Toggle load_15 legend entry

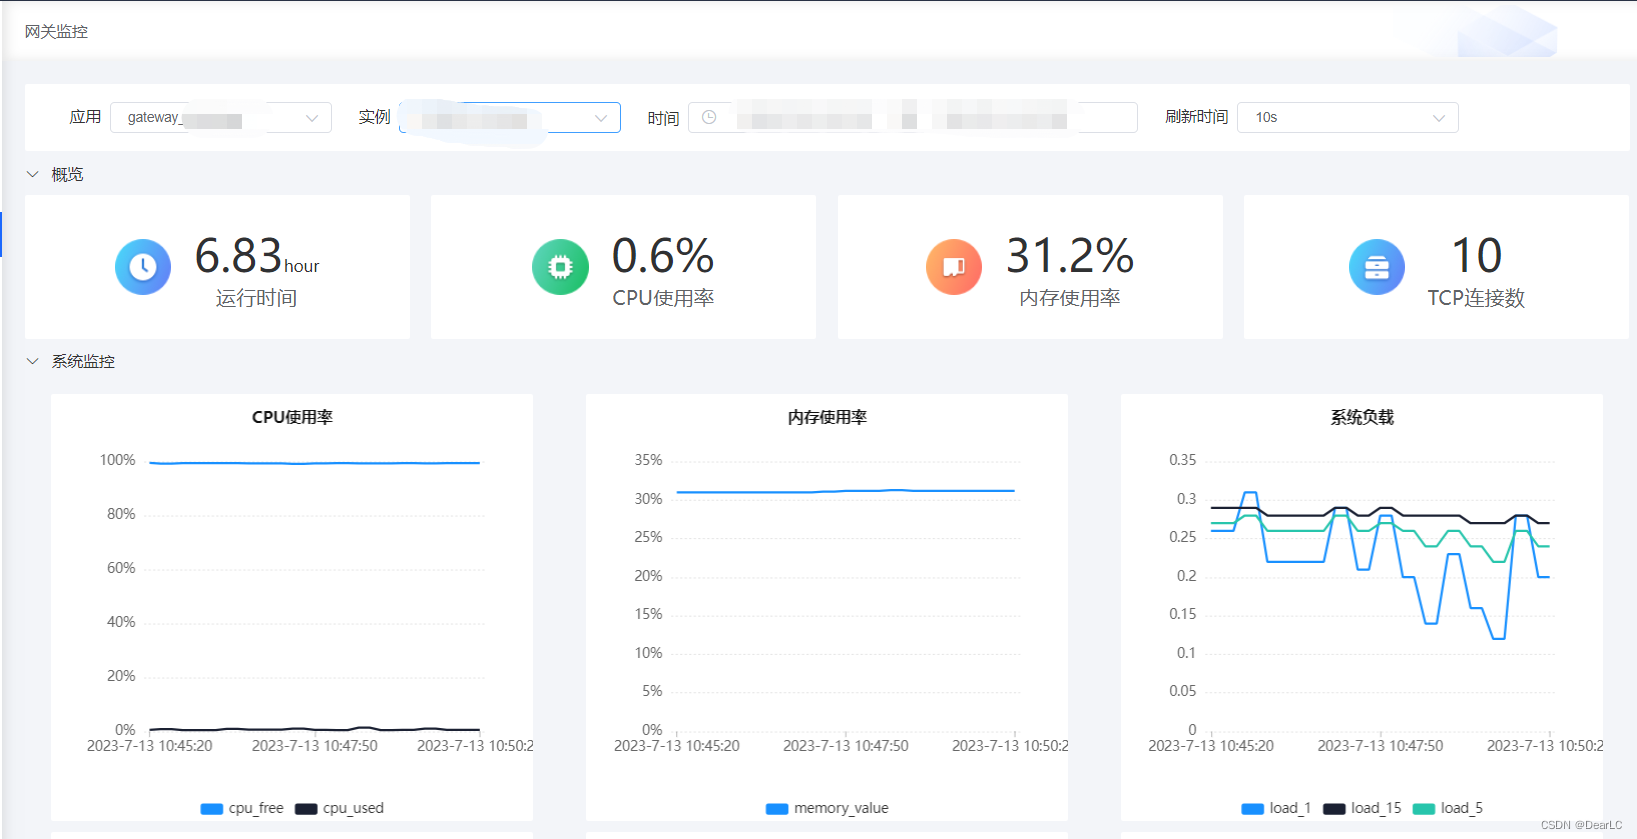tap(1362, 808)
